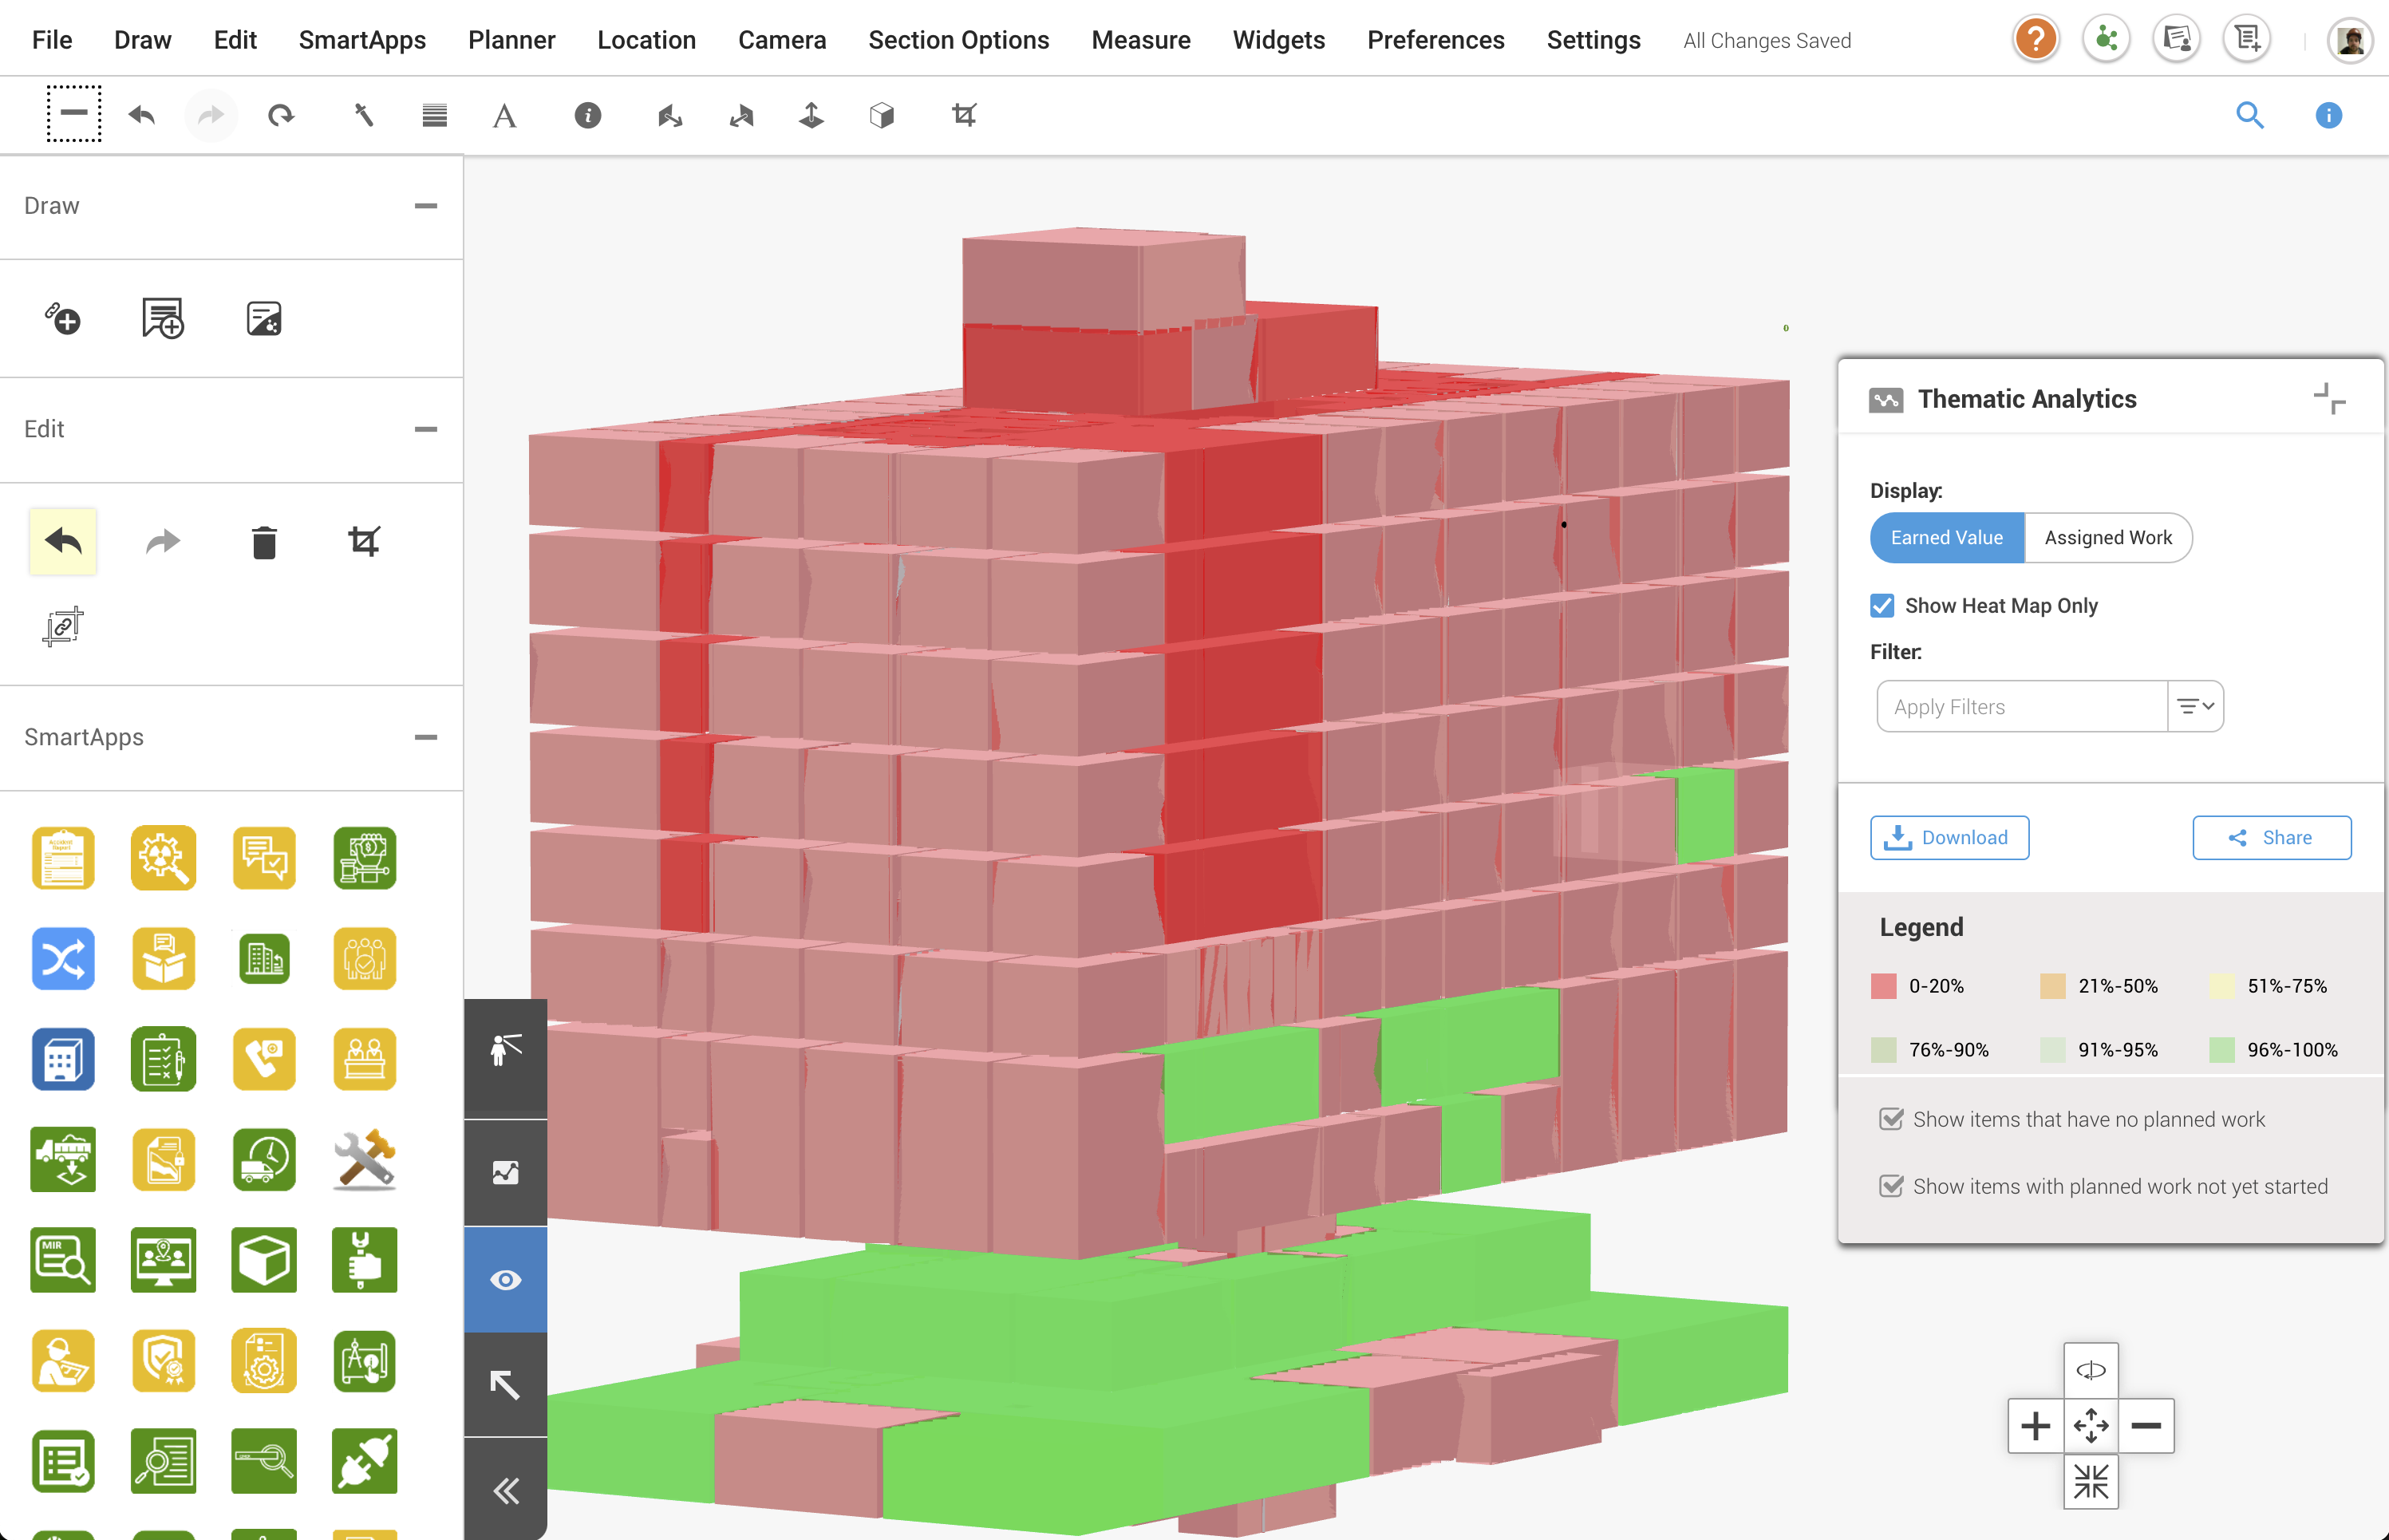Click the blue search magnifier icon
Image resolution: width=2389 pixels, height=1540 pixels.
pos(2249,115)
